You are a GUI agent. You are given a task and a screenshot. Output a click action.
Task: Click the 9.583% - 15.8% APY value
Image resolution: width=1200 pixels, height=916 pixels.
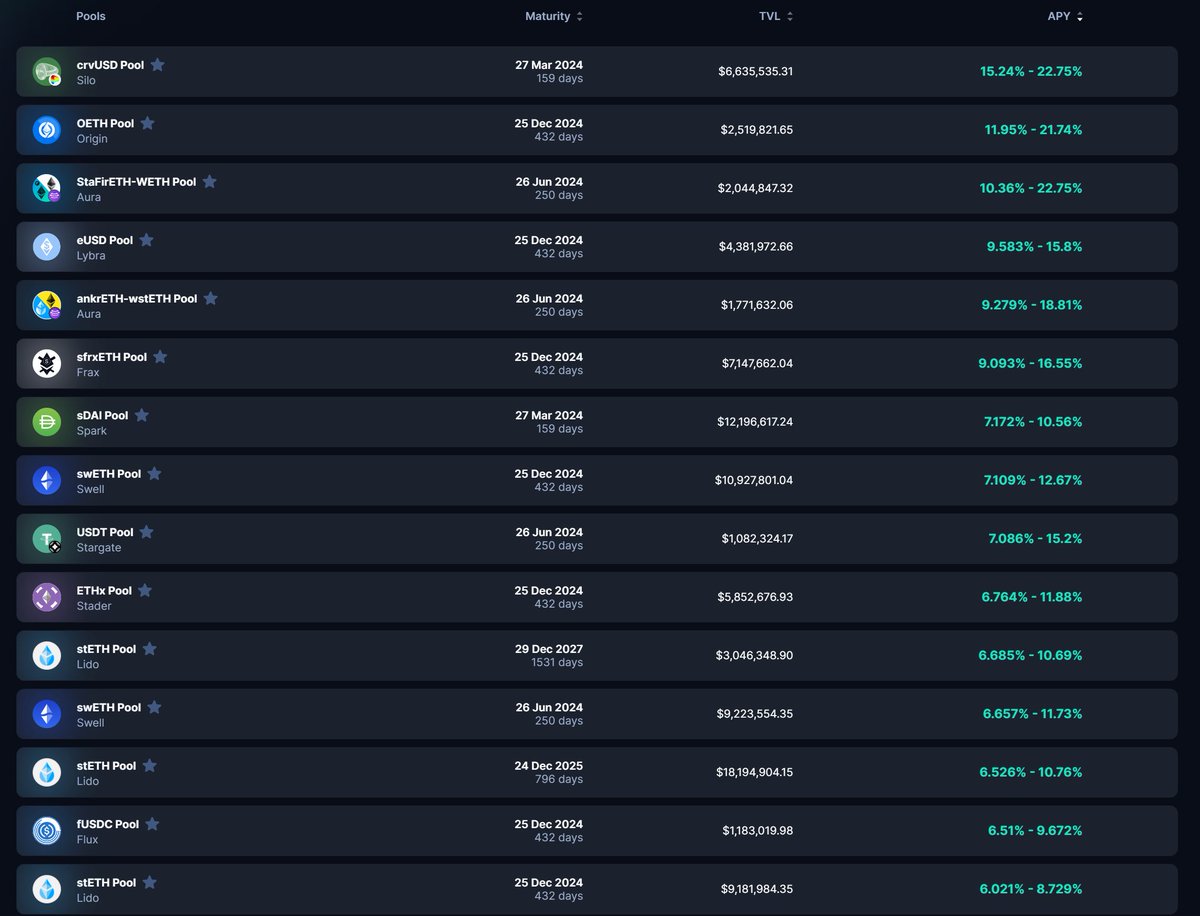coord(1033,247)
